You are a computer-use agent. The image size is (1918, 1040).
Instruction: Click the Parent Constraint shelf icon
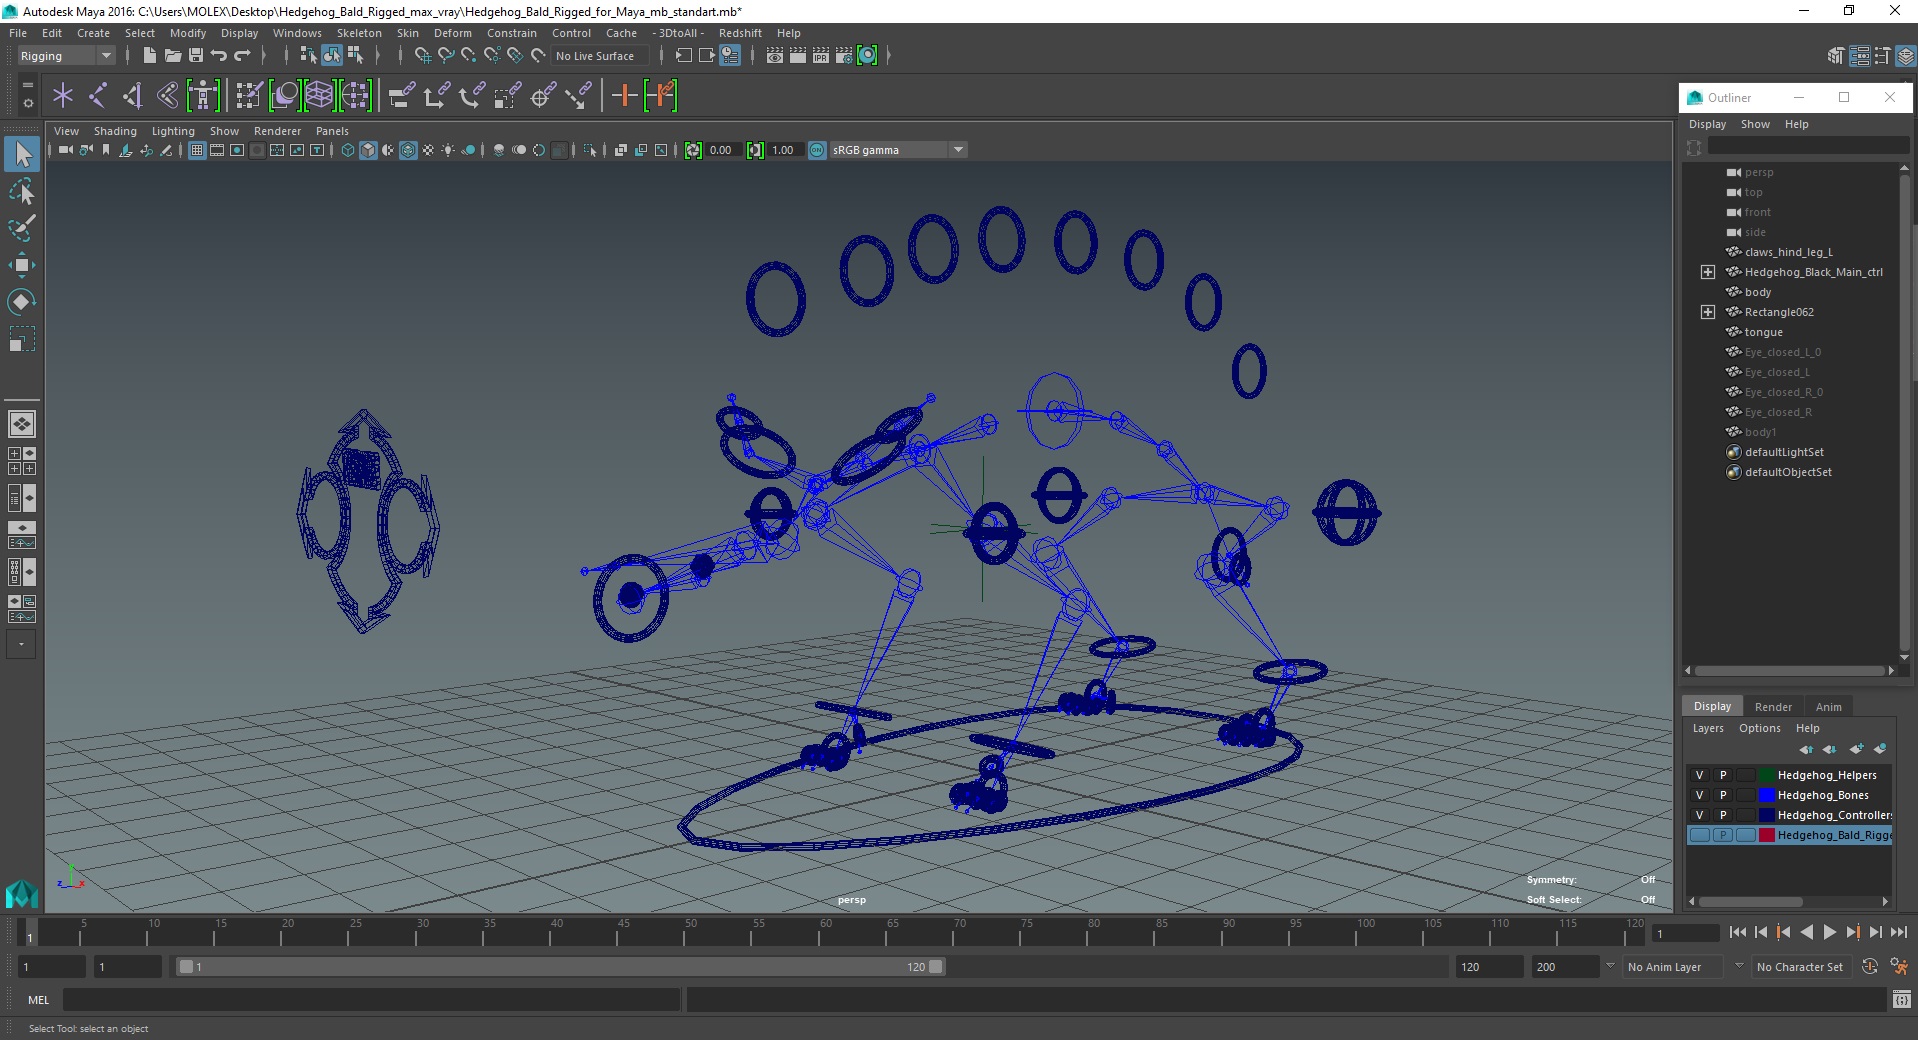(x=401, y=96)
